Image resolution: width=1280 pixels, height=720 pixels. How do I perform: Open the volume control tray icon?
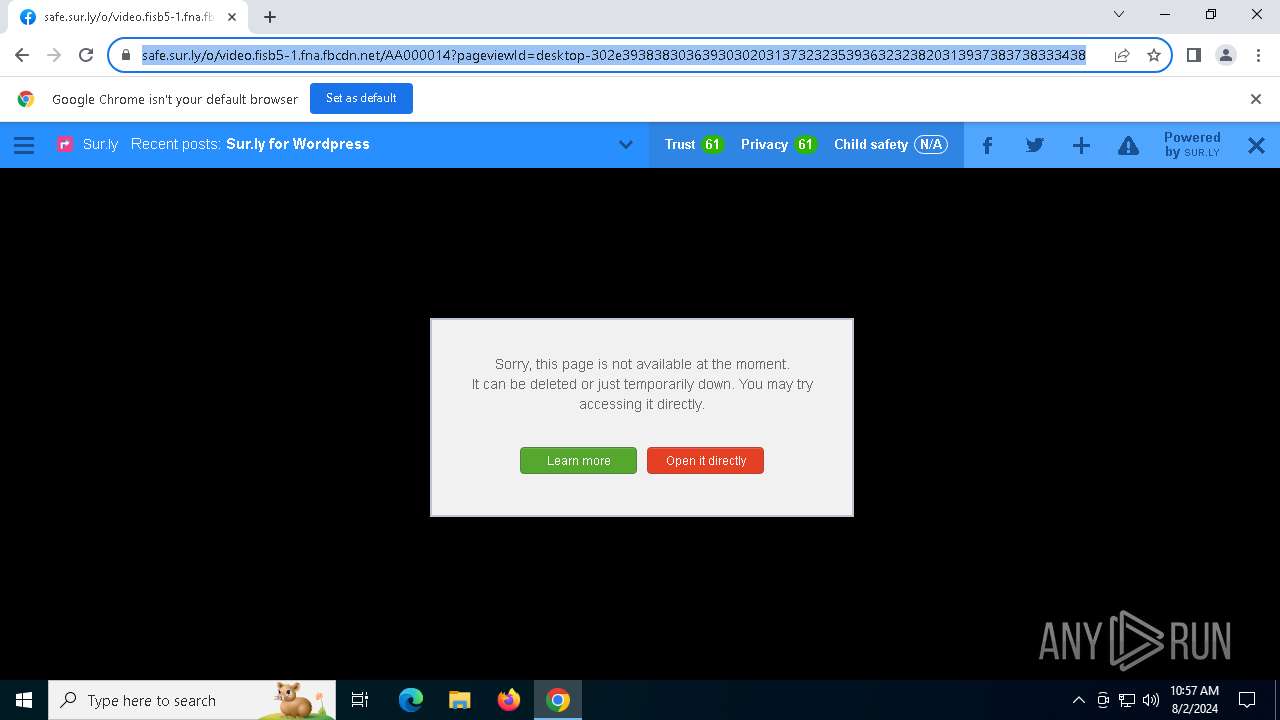point(1151,700)
